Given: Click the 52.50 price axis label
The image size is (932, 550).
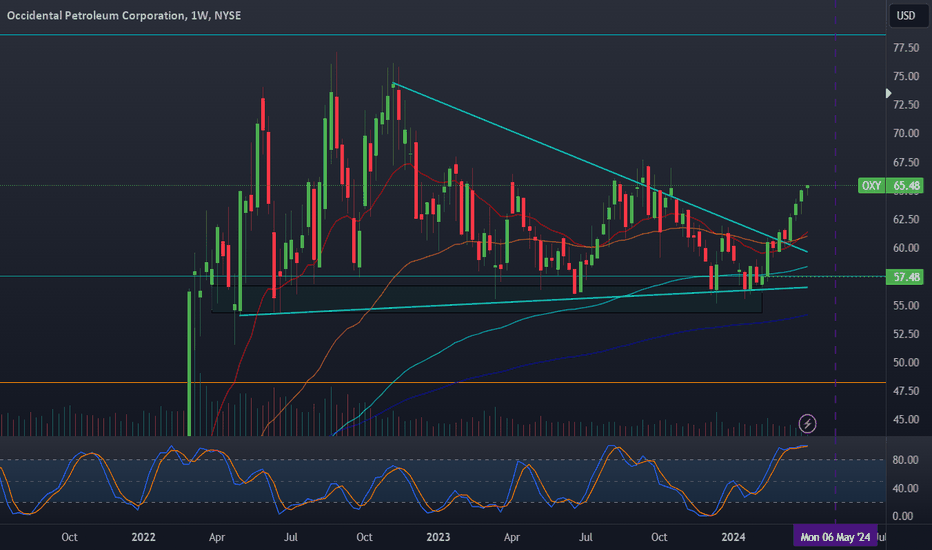Looking at the screenshot, I should [x=906, y=334].
